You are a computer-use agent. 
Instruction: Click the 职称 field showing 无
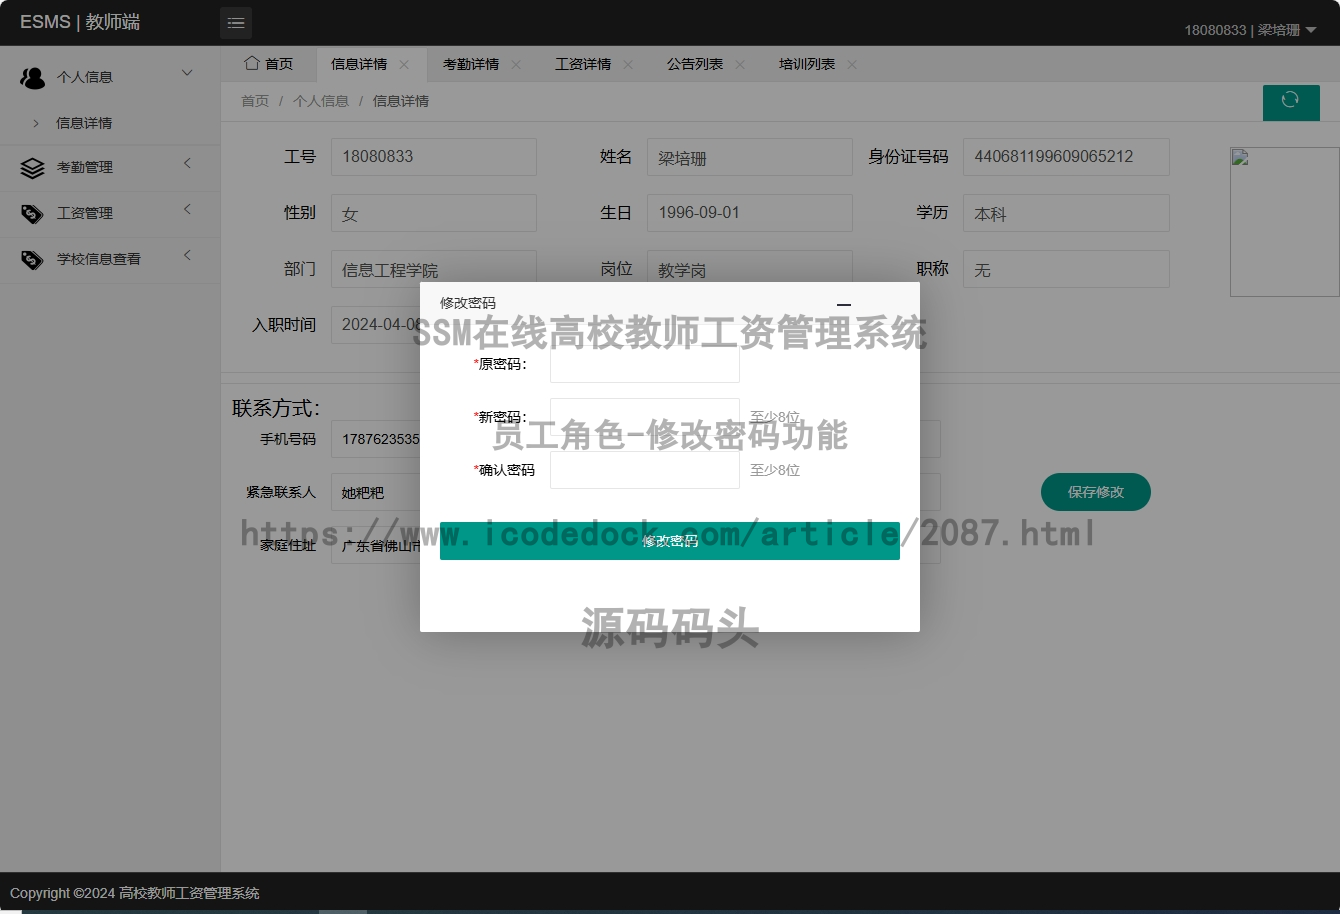[1066, 269]
